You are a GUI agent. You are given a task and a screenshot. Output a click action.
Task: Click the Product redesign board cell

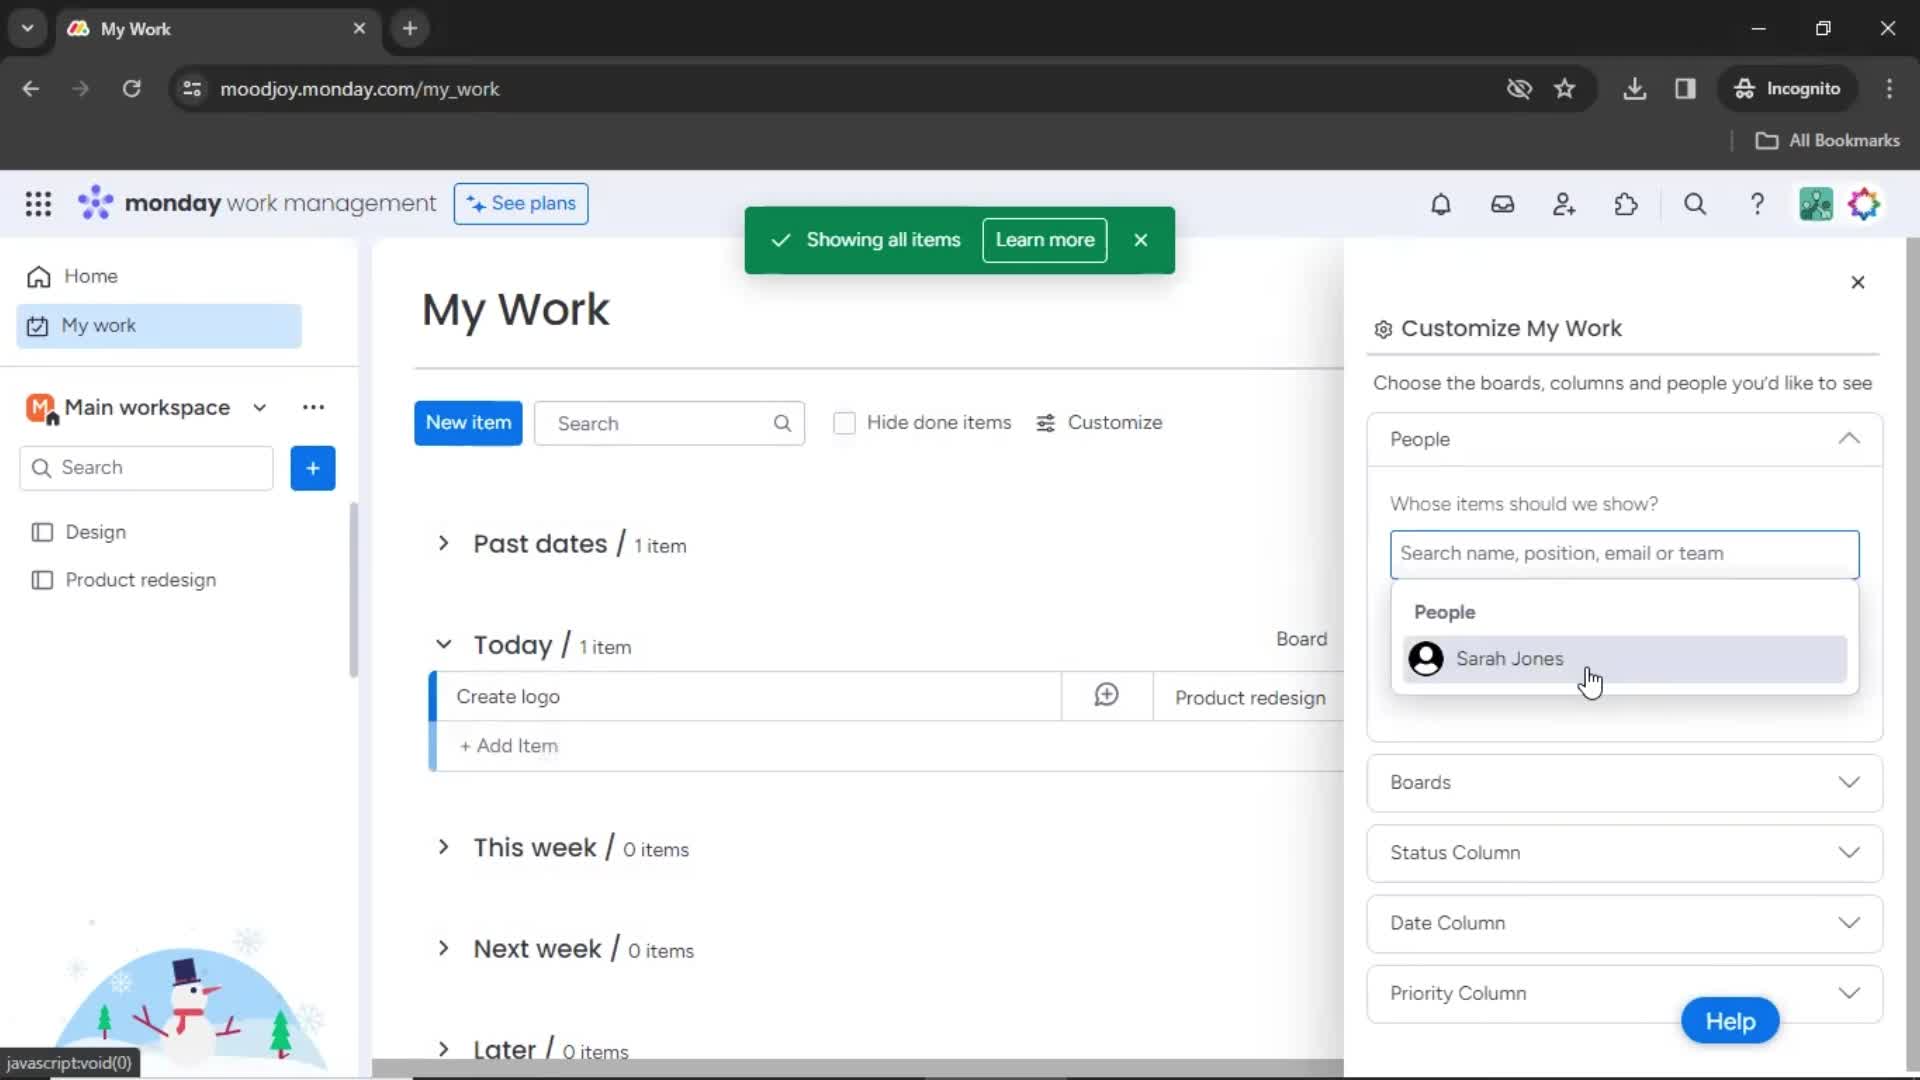coord(1250,698)
